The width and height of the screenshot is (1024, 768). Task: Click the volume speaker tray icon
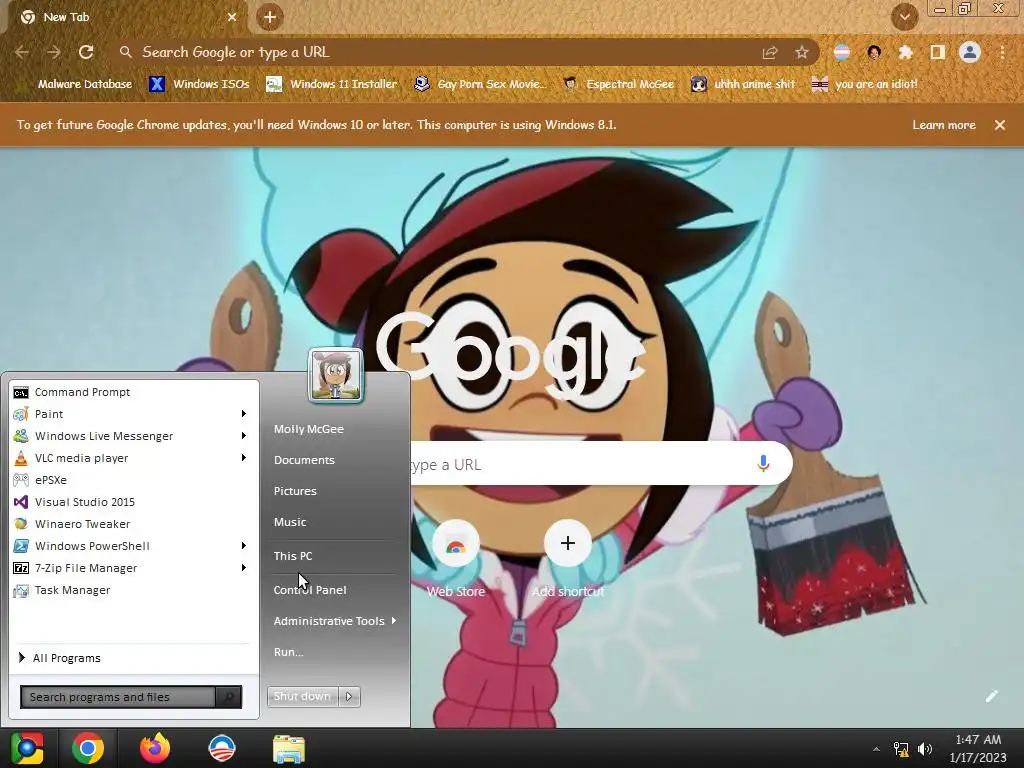(925, 749)
